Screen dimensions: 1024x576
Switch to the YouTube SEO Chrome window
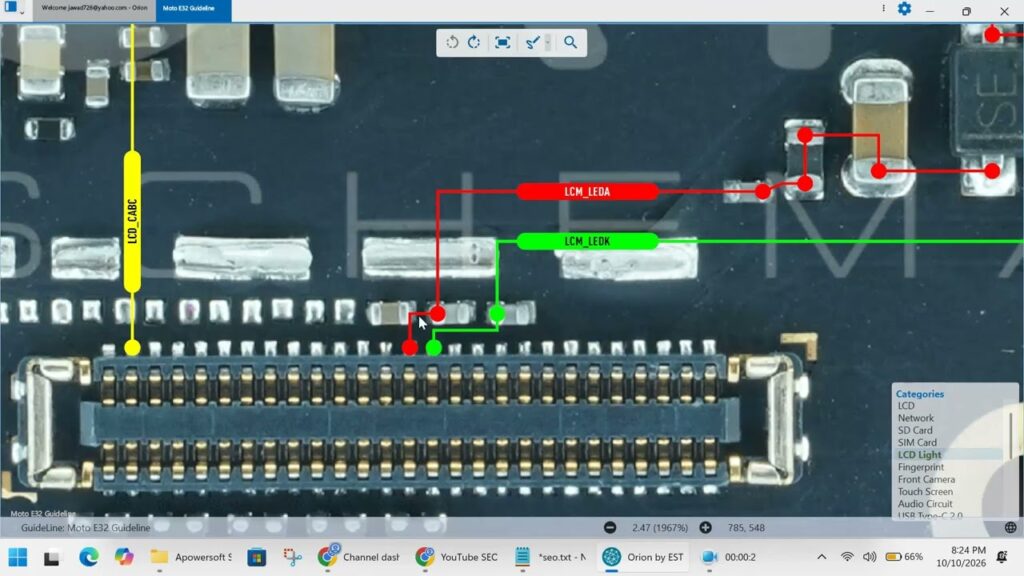click(456, 557)
